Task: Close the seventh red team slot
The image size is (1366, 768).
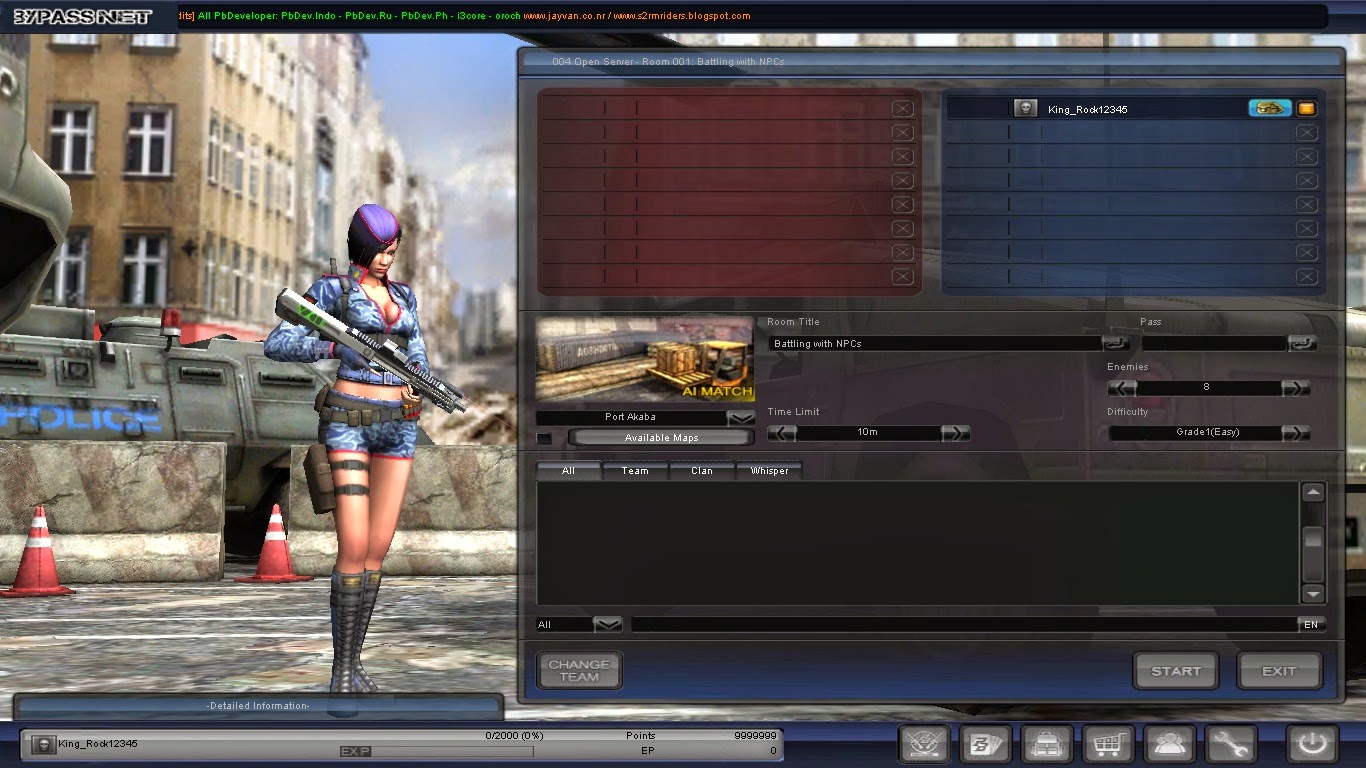Action: [x=902, y=252]
